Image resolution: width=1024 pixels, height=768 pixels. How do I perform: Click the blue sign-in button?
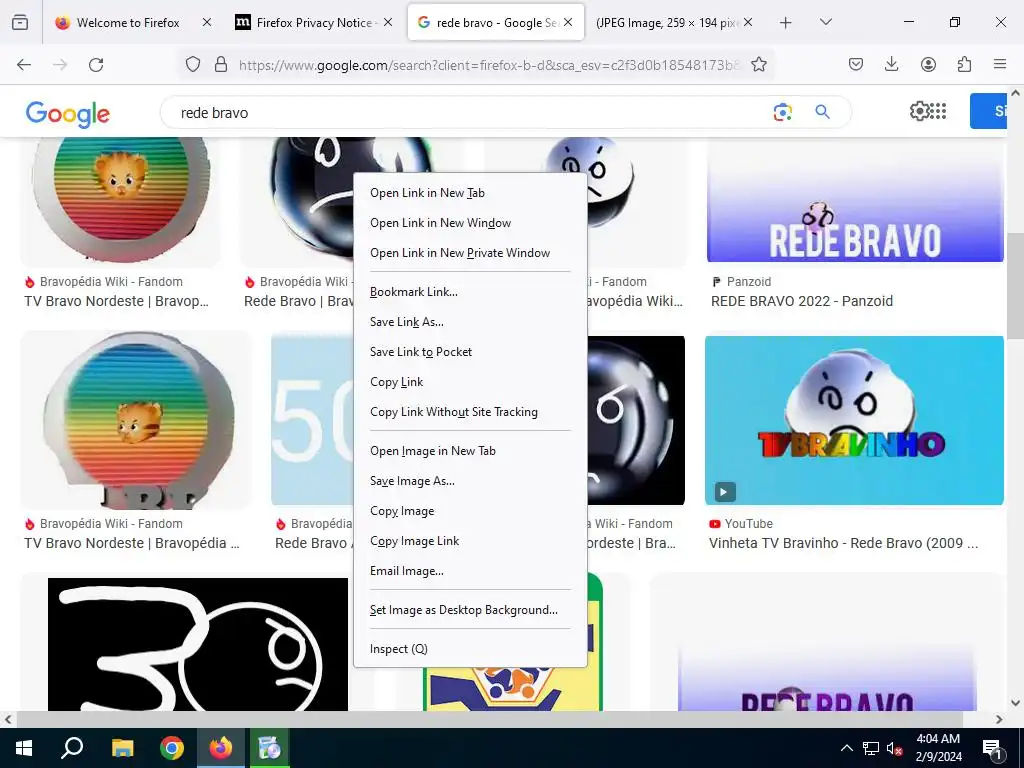tap(988, 111)
